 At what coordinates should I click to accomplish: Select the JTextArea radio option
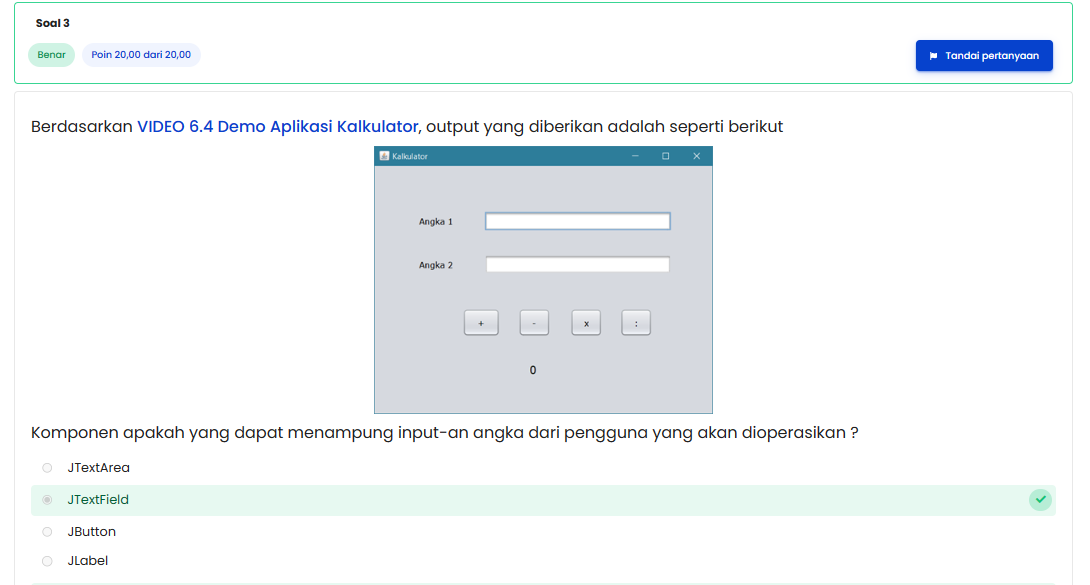tap(47, 468)
